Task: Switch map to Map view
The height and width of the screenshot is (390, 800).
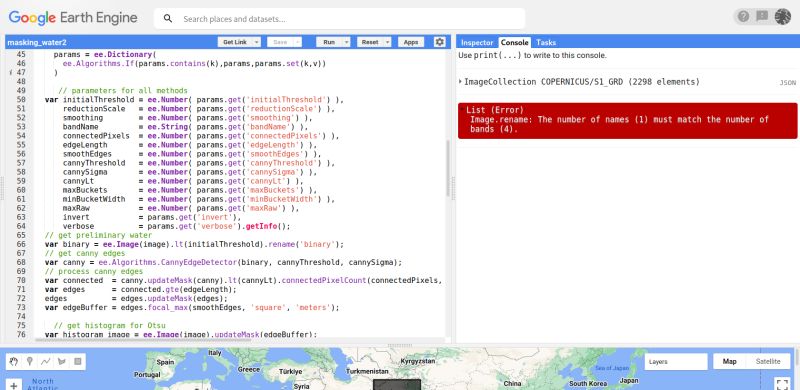Action: pos(730,361)
